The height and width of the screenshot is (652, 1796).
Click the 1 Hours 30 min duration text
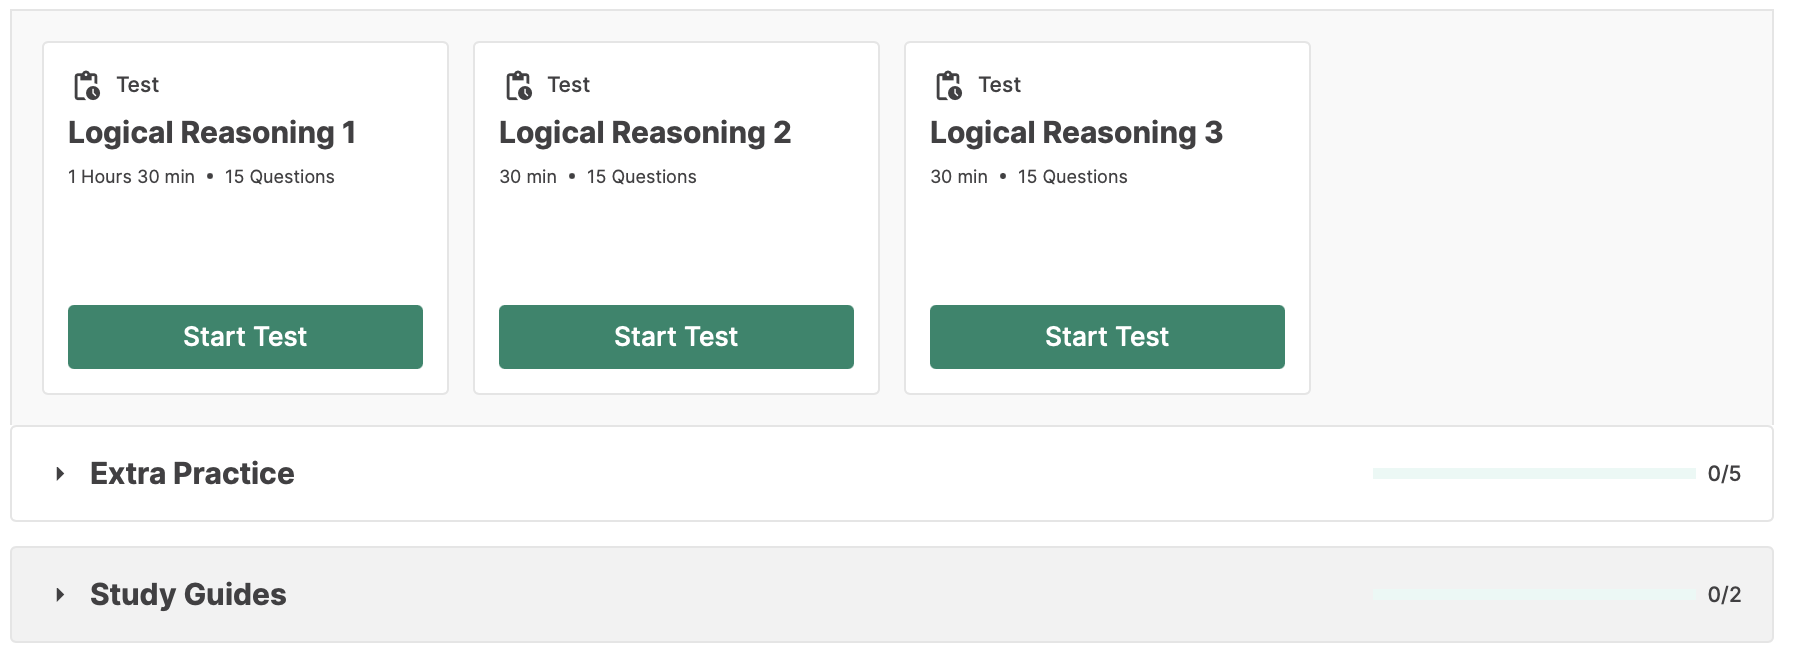[131, 177]
